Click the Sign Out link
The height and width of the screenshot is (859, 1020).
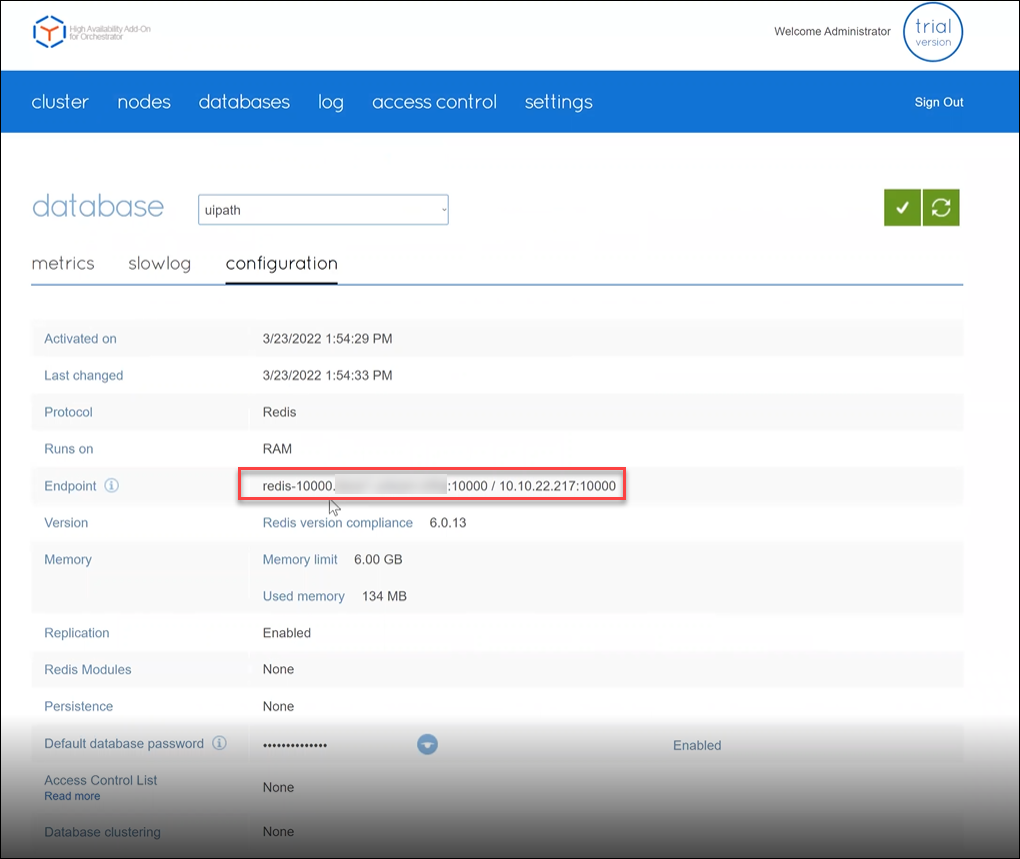coord(939,102)
